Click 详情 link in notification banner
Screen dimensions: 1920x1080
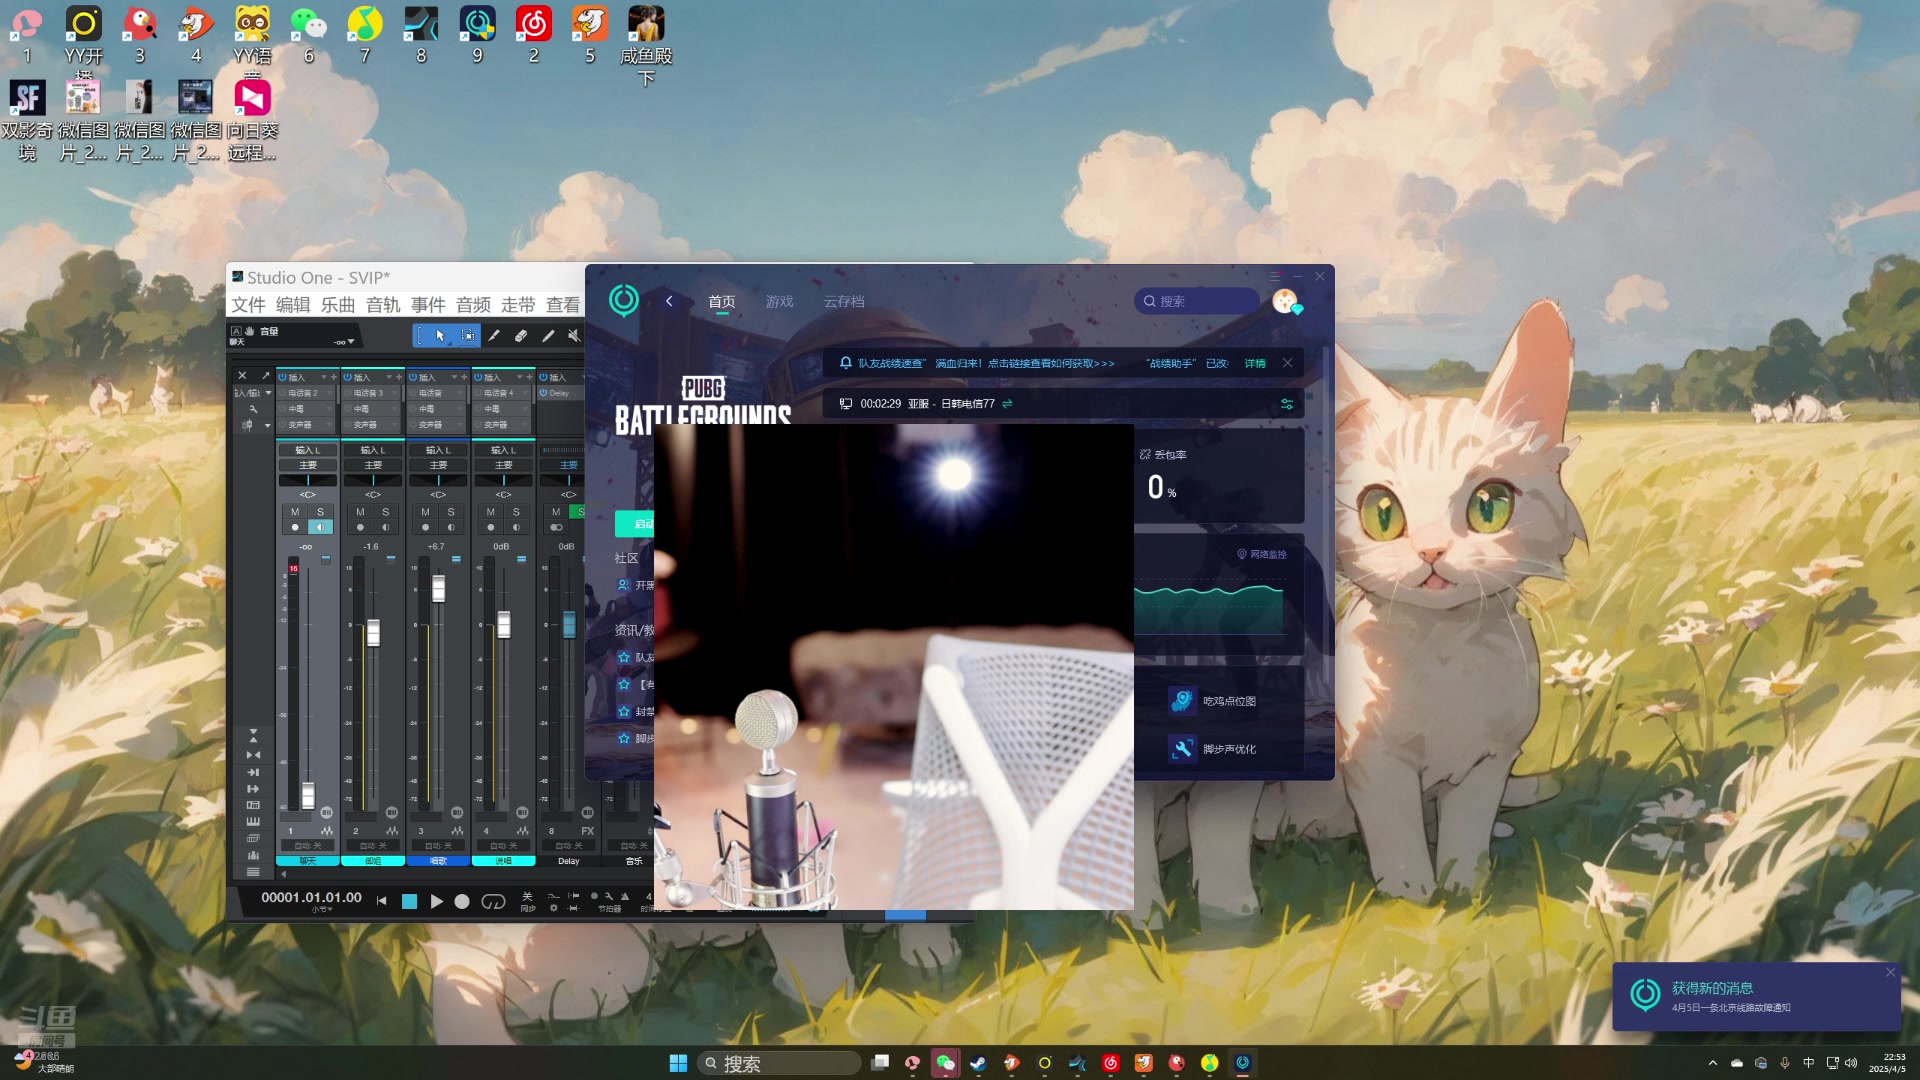[x=1255, y=364]
